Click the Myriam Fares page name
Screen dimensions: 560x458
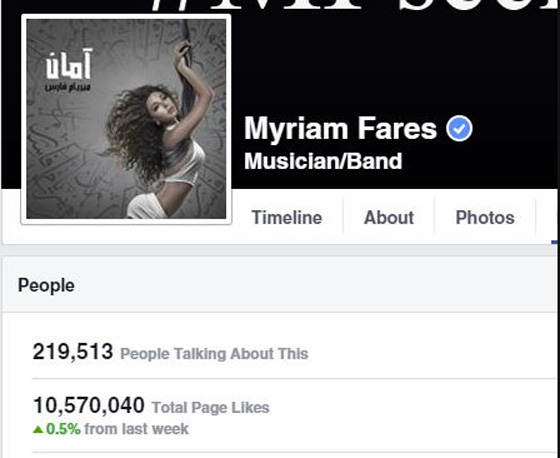point(340,129)
